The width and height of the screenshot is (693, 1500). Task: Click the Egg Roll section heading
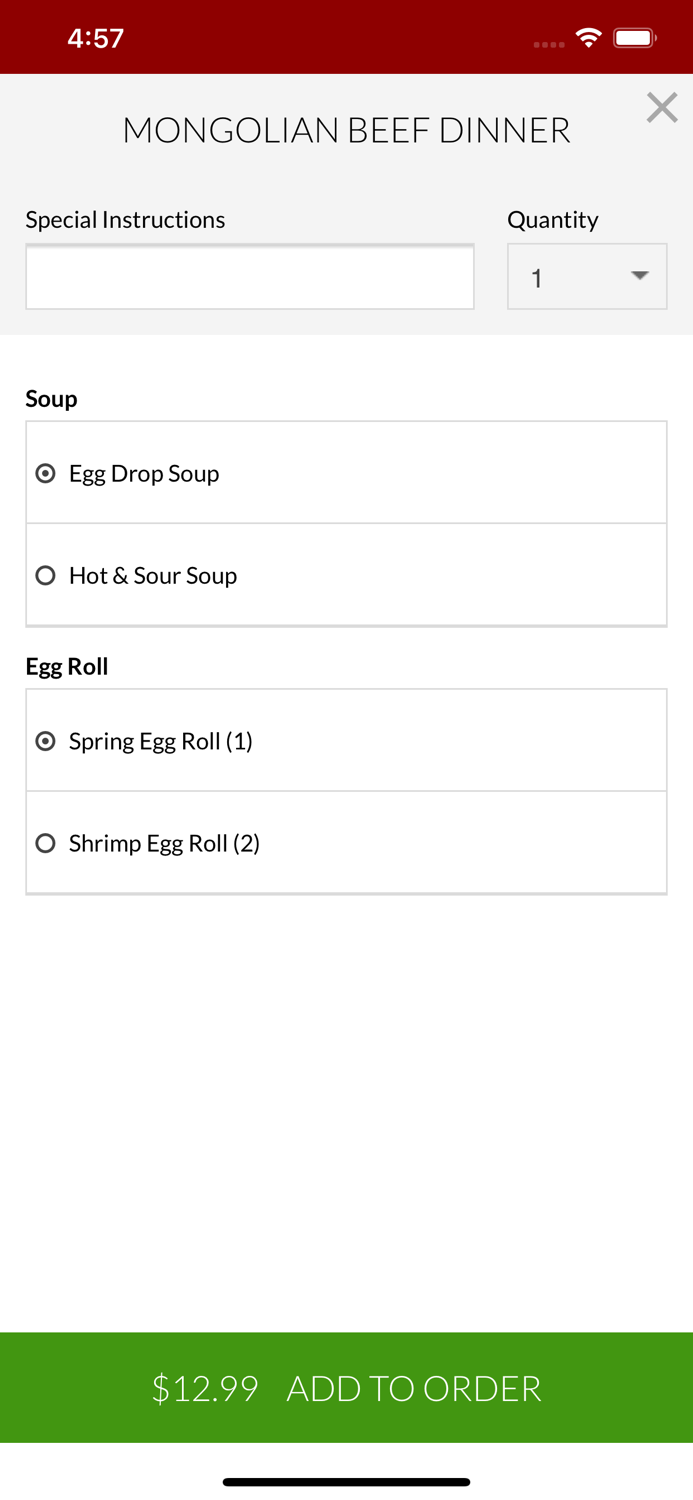pos(66,666)
